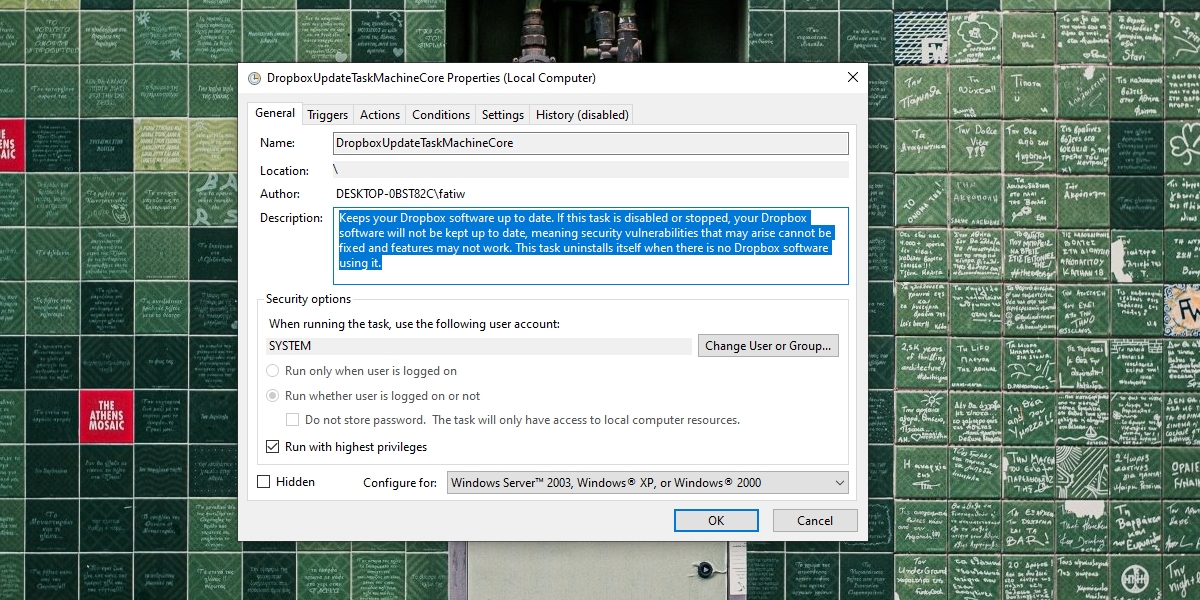The width and height of the screenshot is (1200, 600).
Task: Click the Location value backslash
Action: [x=591, y=170]
